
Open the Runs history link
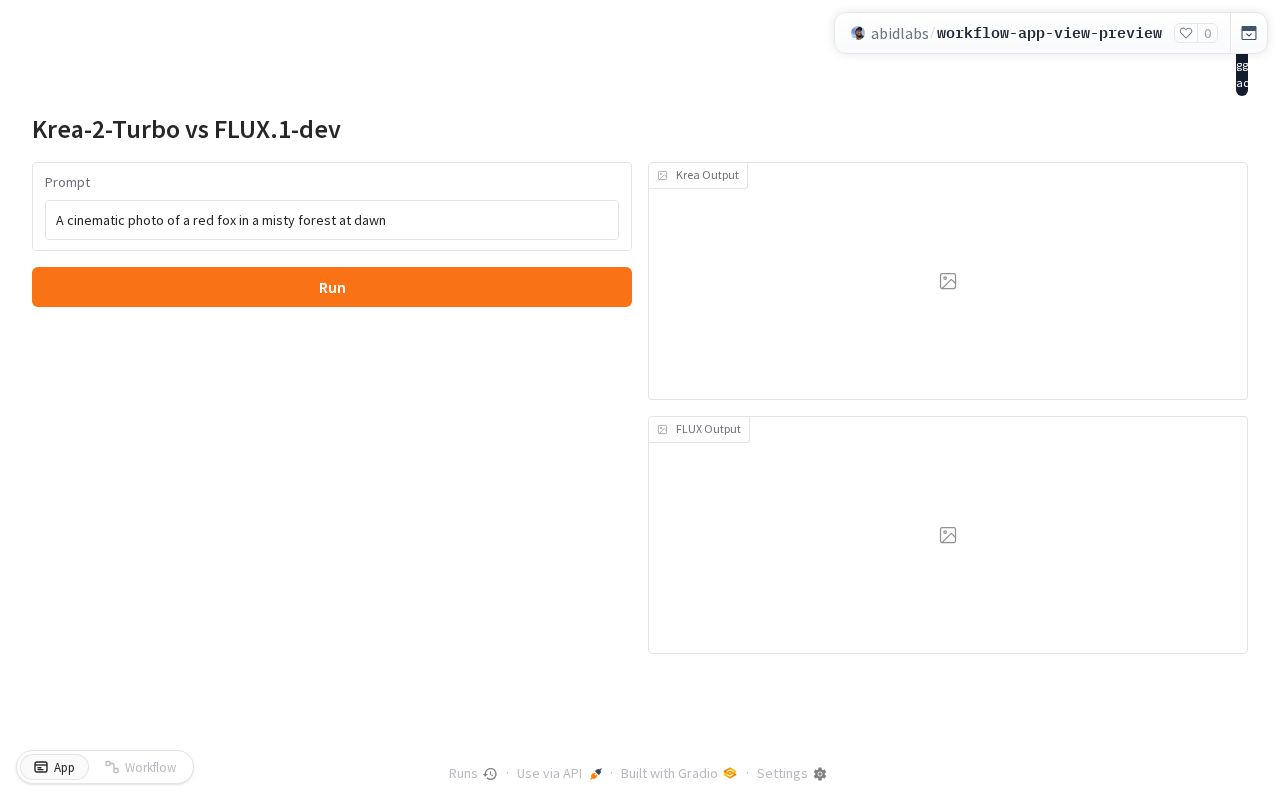[x=473, y=773]
